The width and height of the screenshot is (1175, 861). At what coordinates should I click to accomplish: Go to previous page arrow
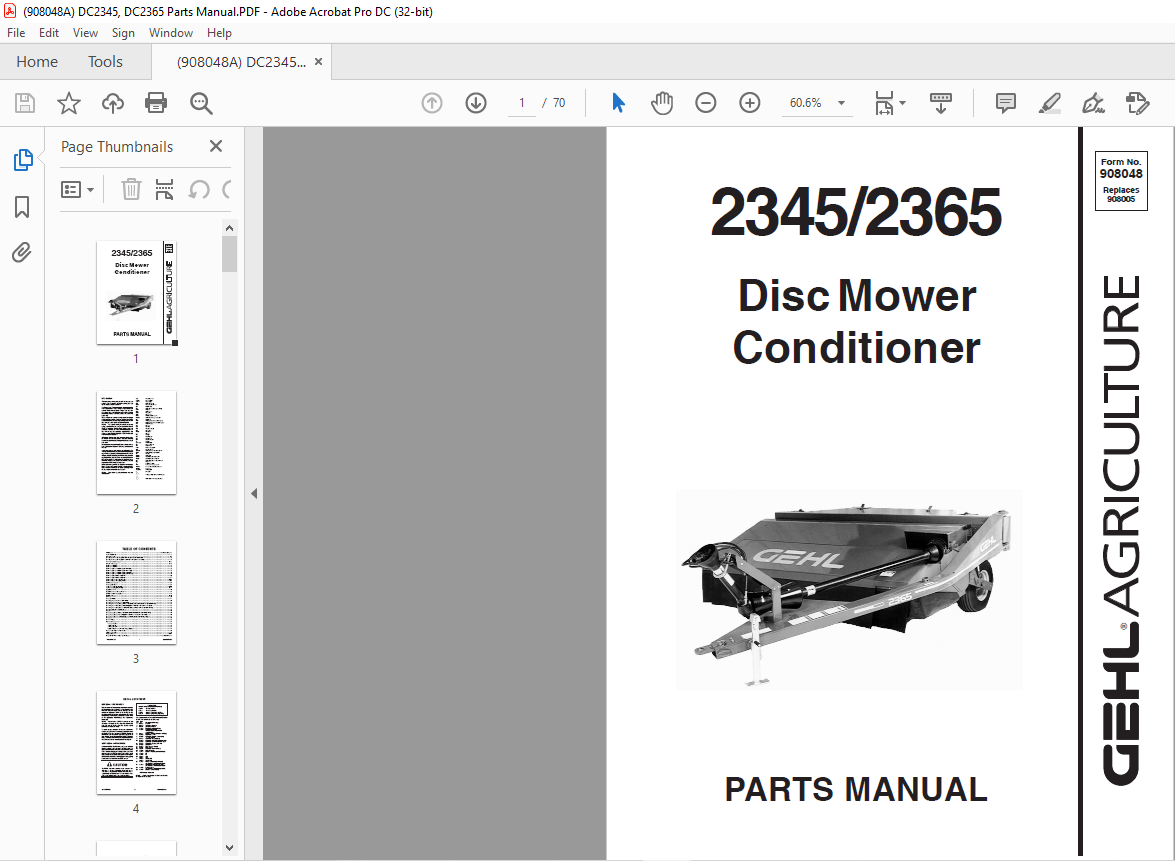click(x=432, y=103)
